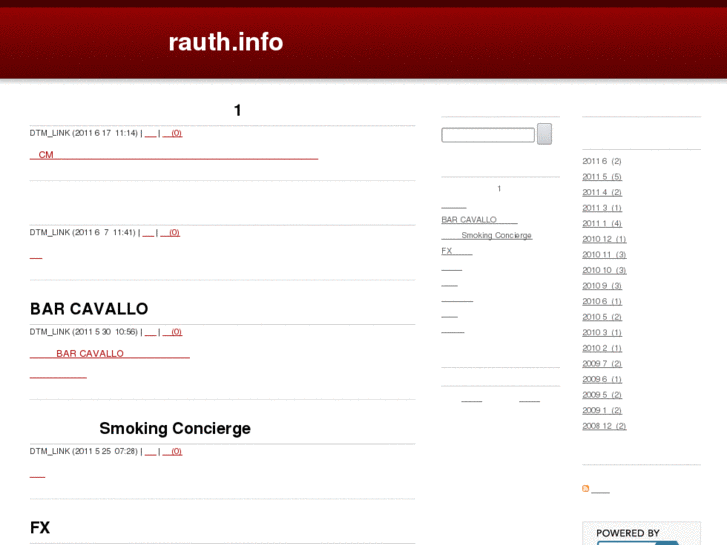Open Smoking Concierge heading post
The height and width of the screenshot is (545, 727).
click(175, 428)
